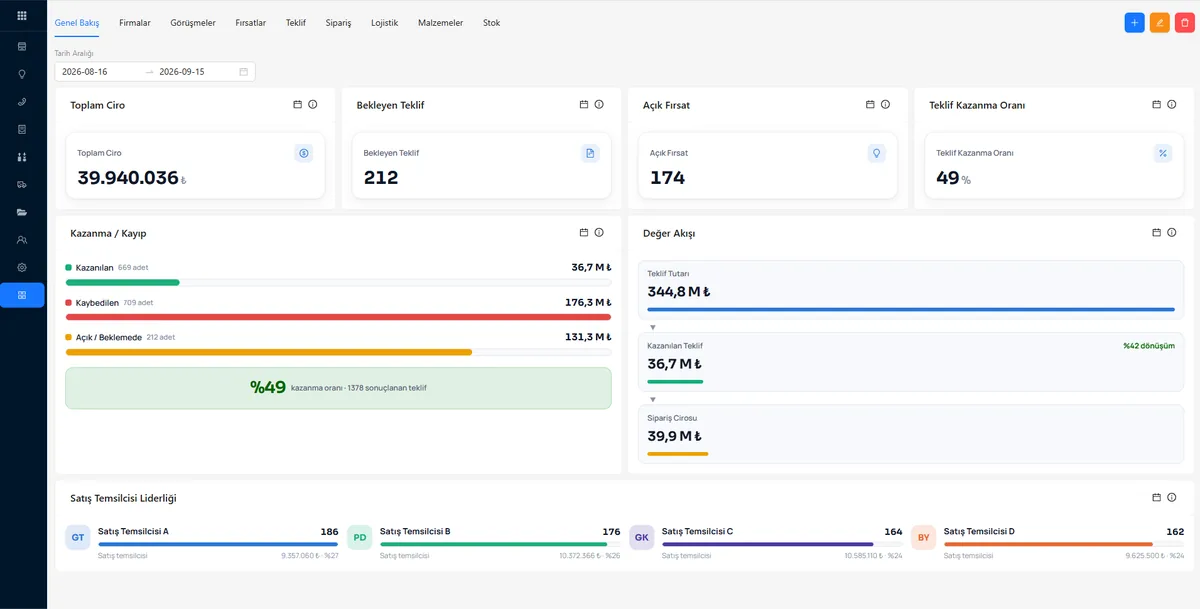
Task: Click the store icon in the sidebar
Action: 22,46
